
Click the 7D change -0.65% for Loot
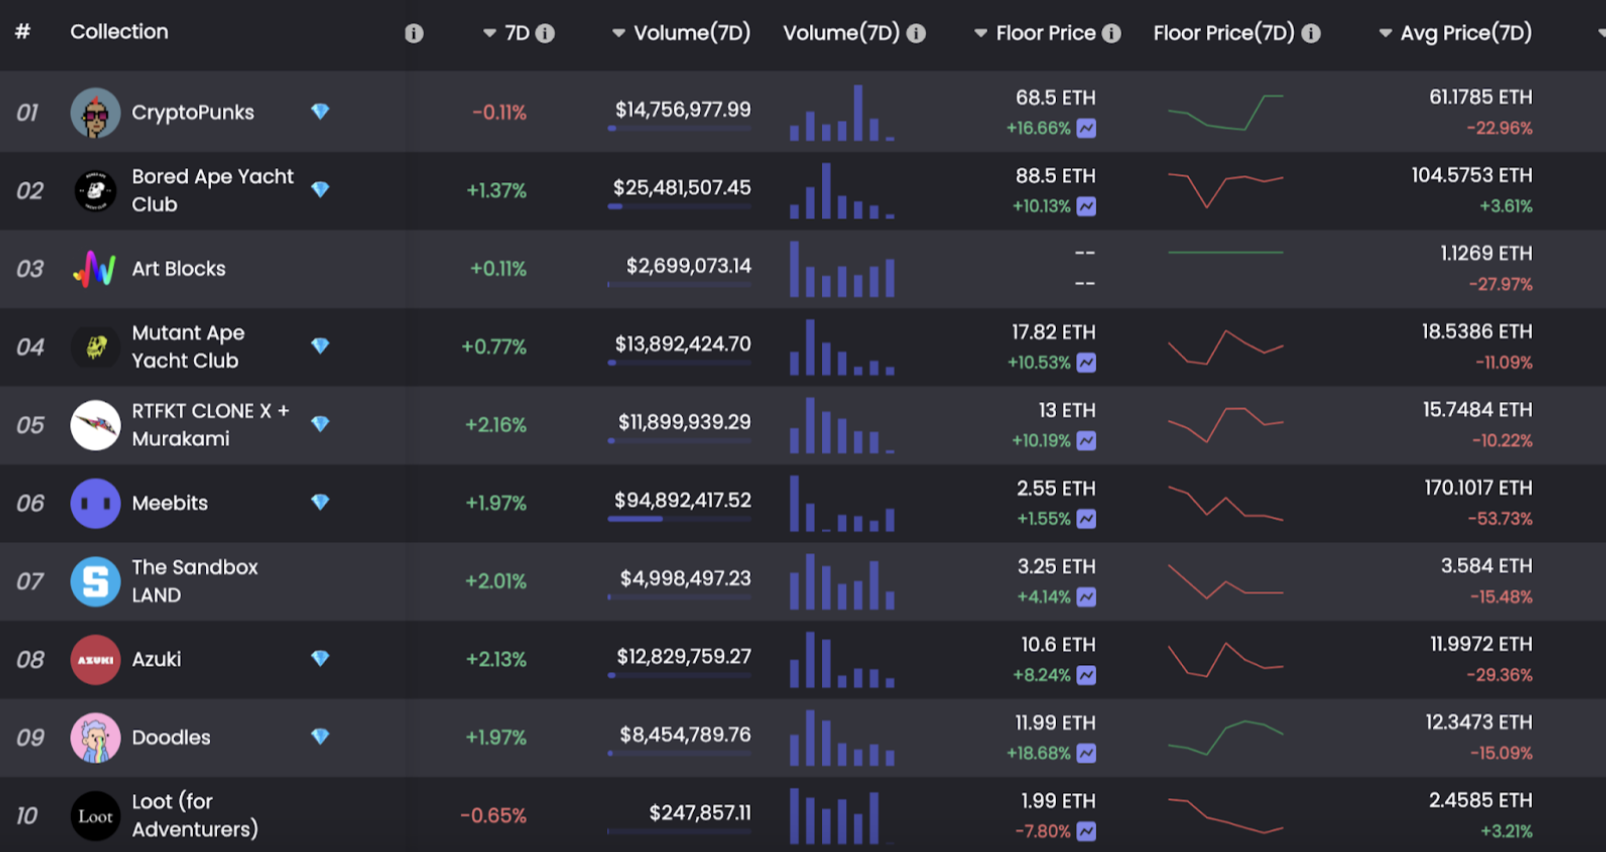[493, 816]
